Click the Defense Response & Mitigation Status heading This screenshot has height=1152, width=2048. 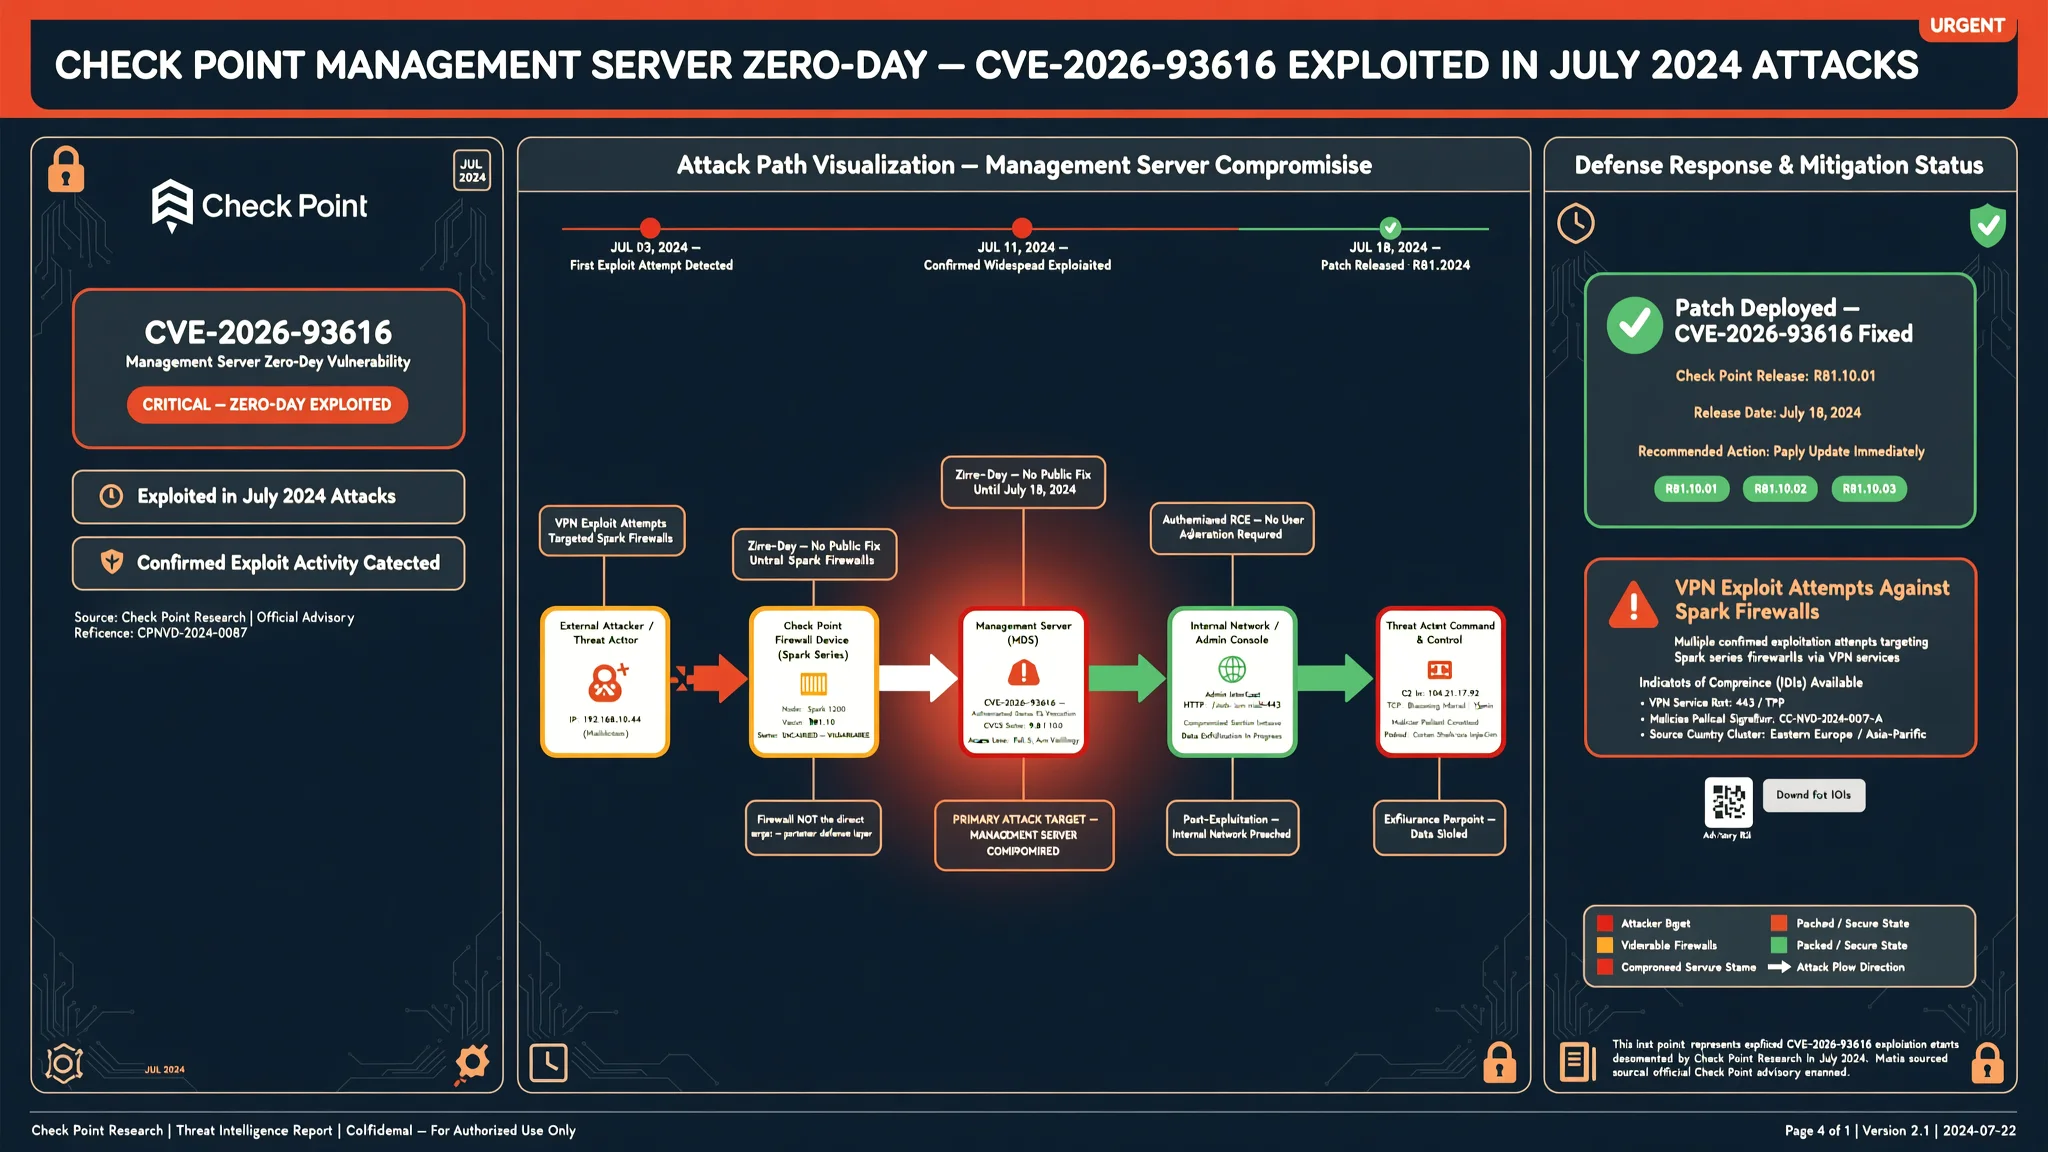click(1779, 166)
